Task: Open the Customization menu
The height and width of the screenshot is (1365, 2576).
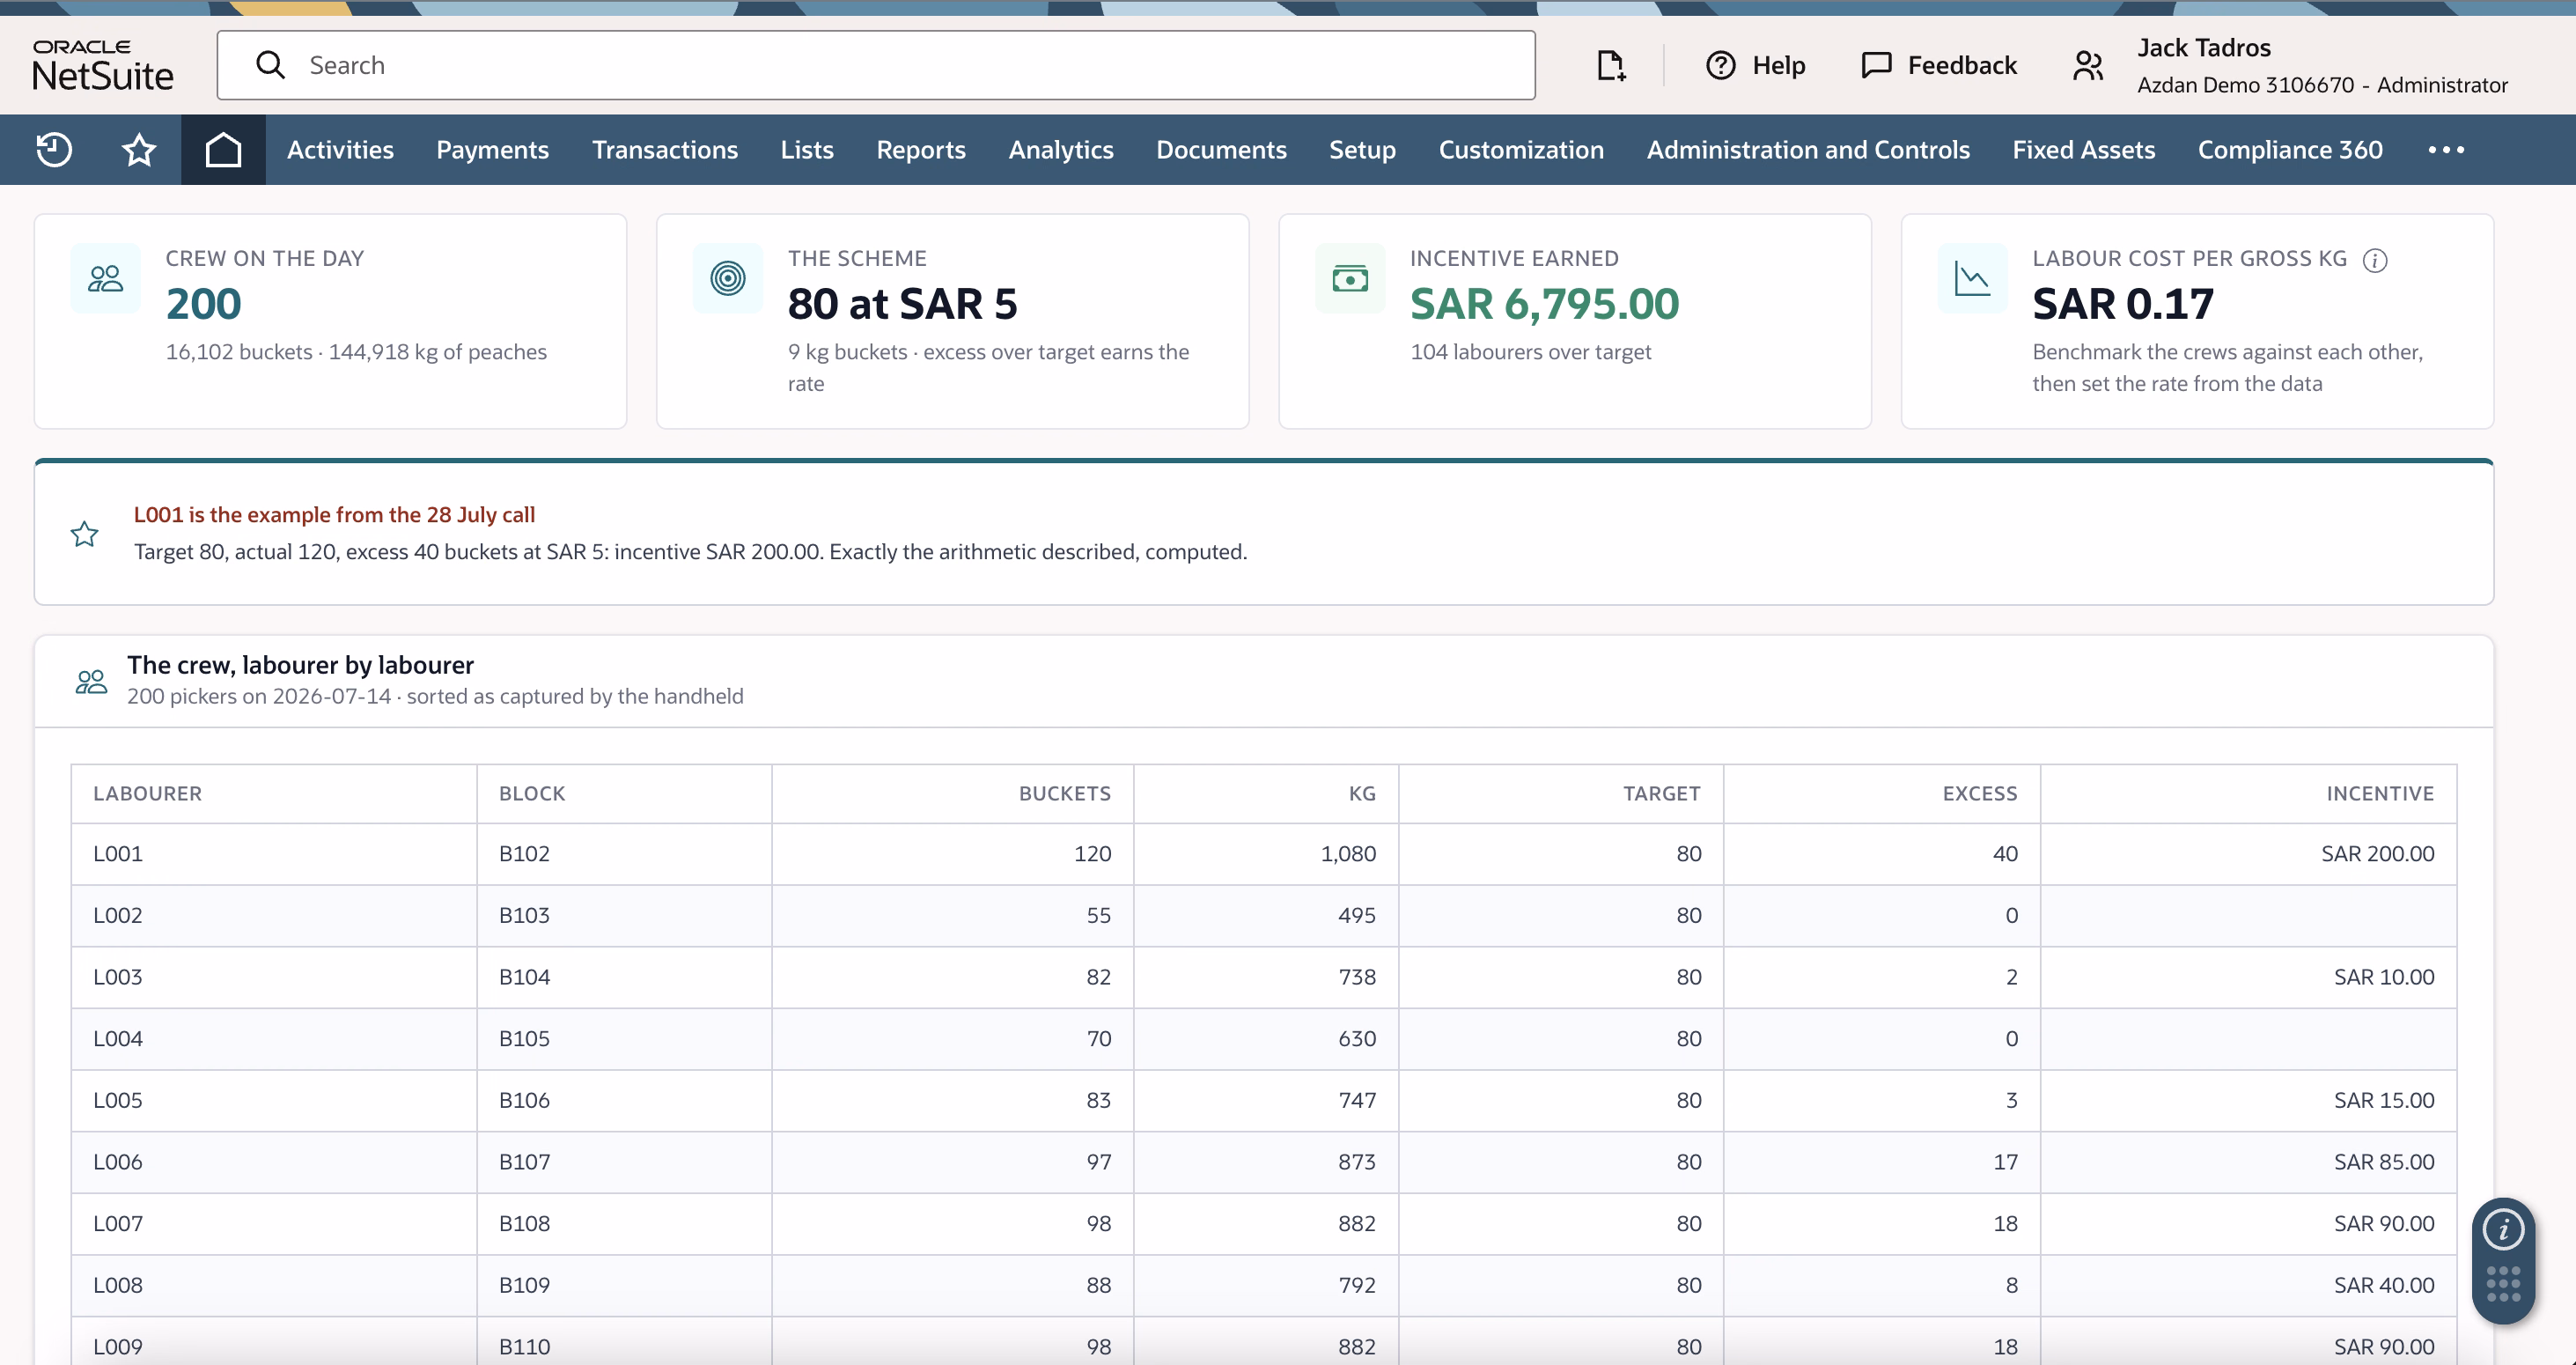Action: point(1521,150)
